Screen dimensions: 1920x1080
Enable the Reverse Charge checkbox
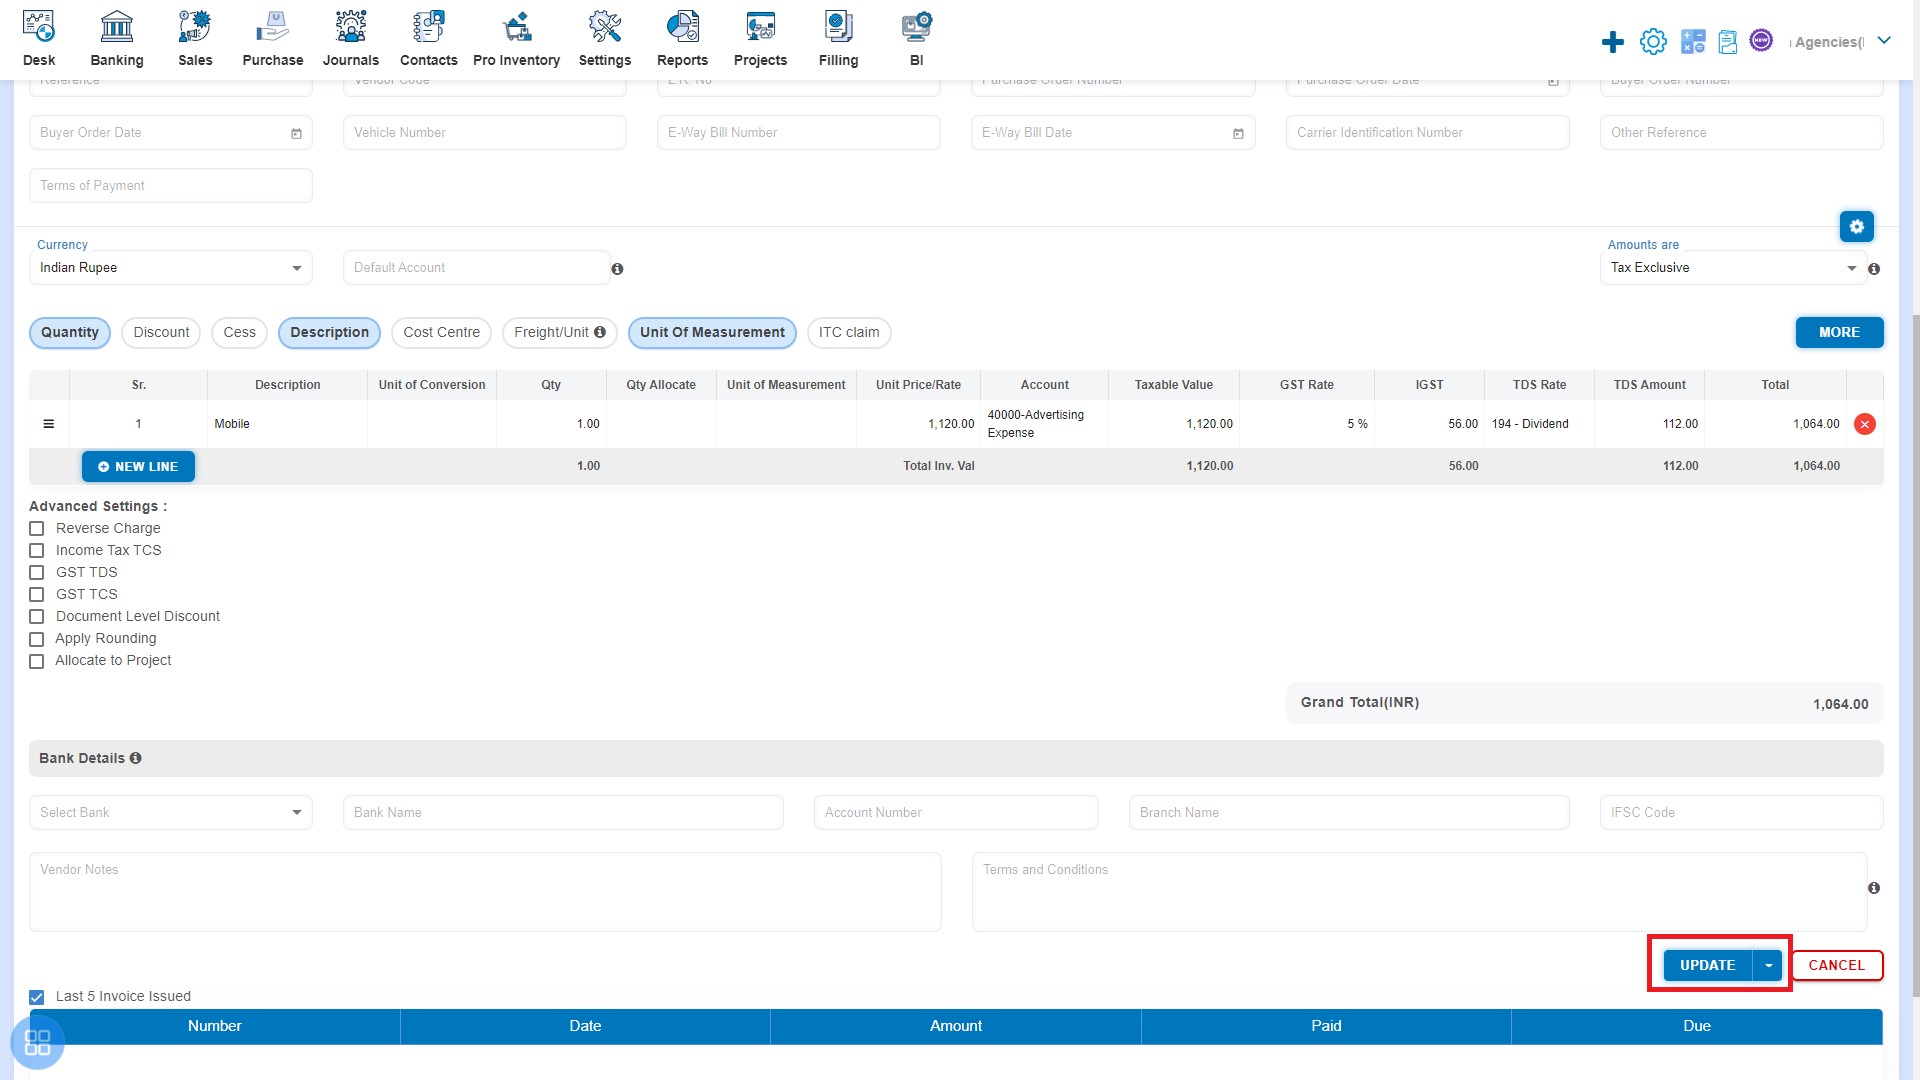pos(37,527)
